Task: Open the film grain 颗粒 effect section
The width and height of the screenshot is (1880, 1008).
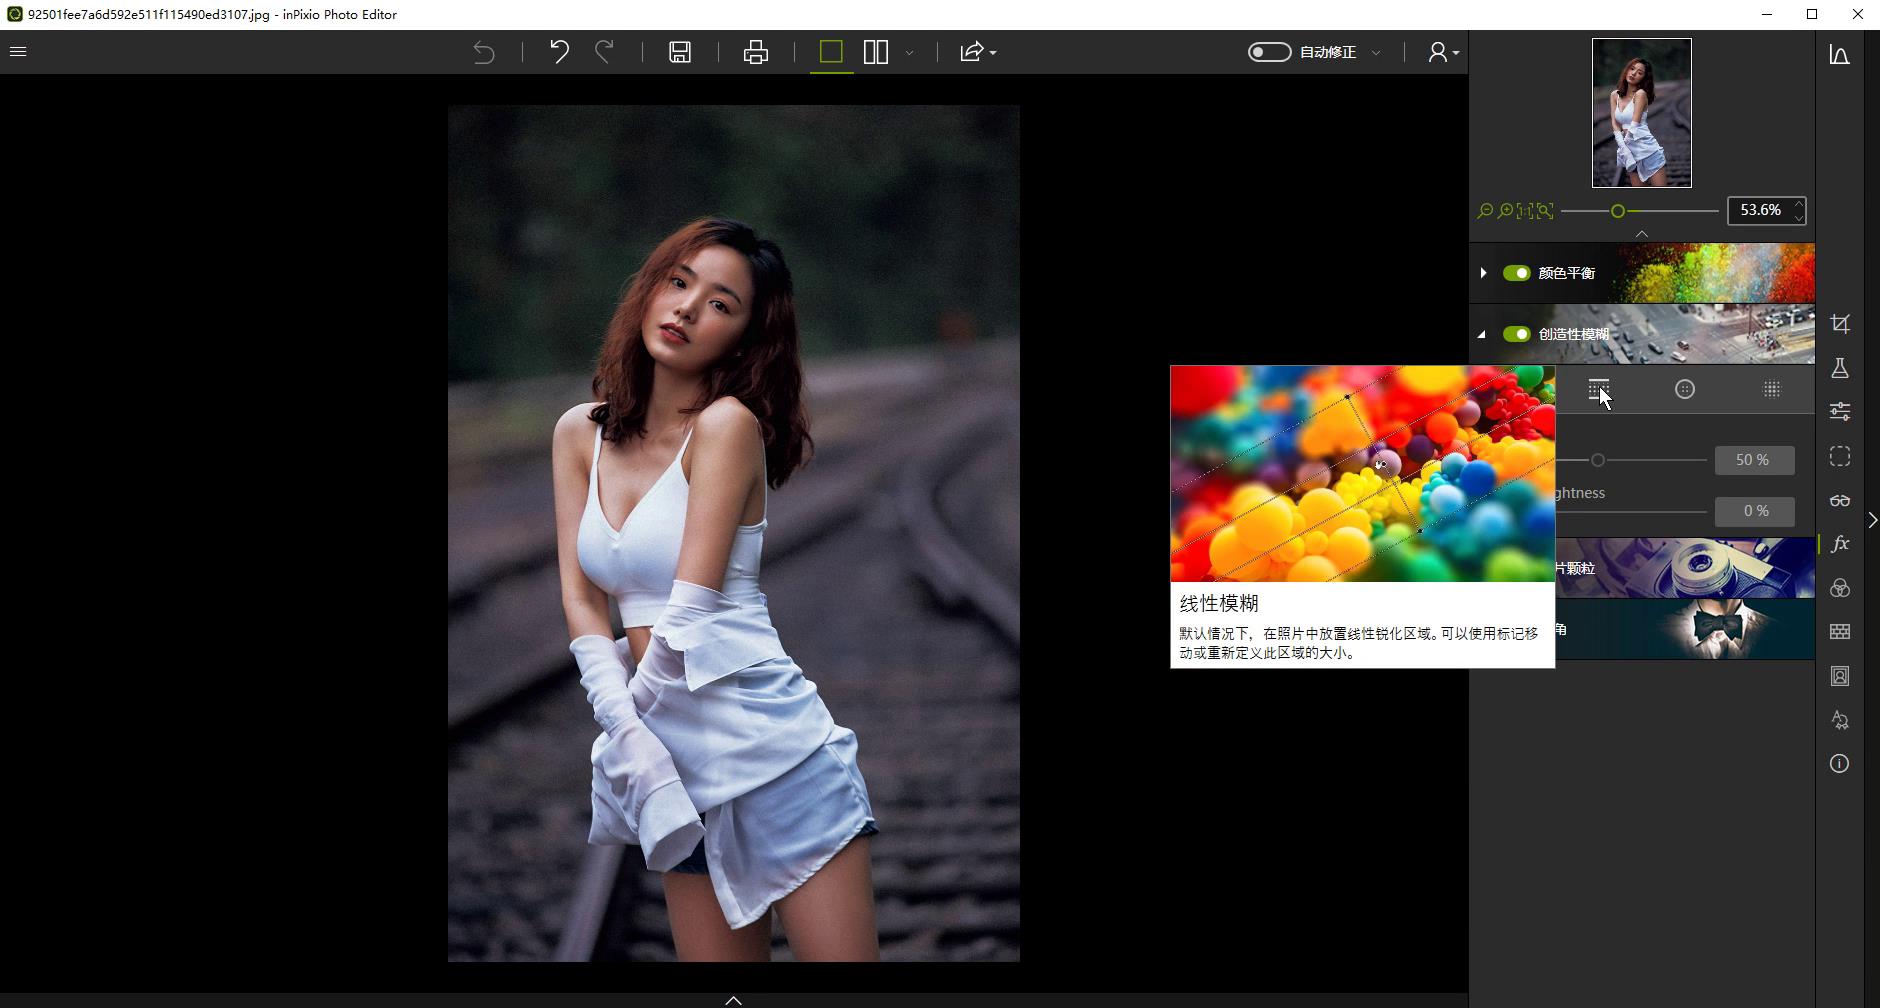Action: point(1685,568)
